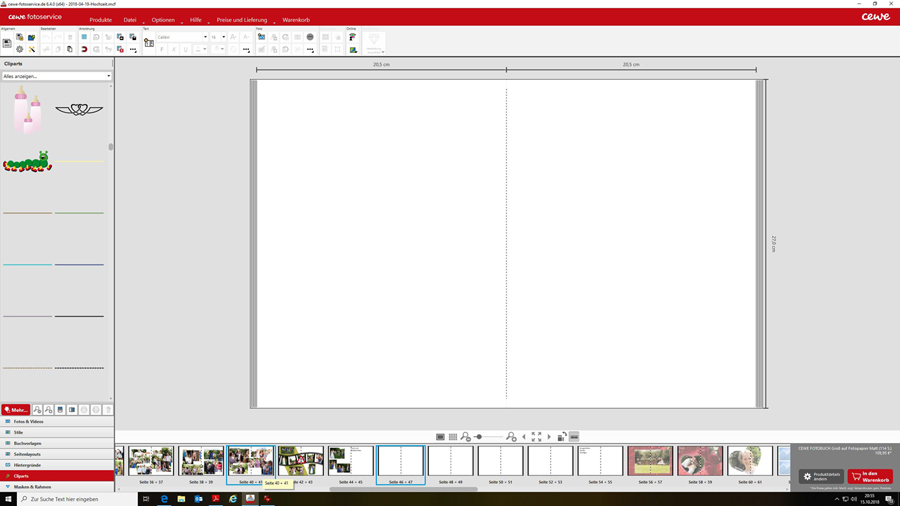900x506 pixels.
Task: Click the magic wand assistant icon
Action: (32, 49)
